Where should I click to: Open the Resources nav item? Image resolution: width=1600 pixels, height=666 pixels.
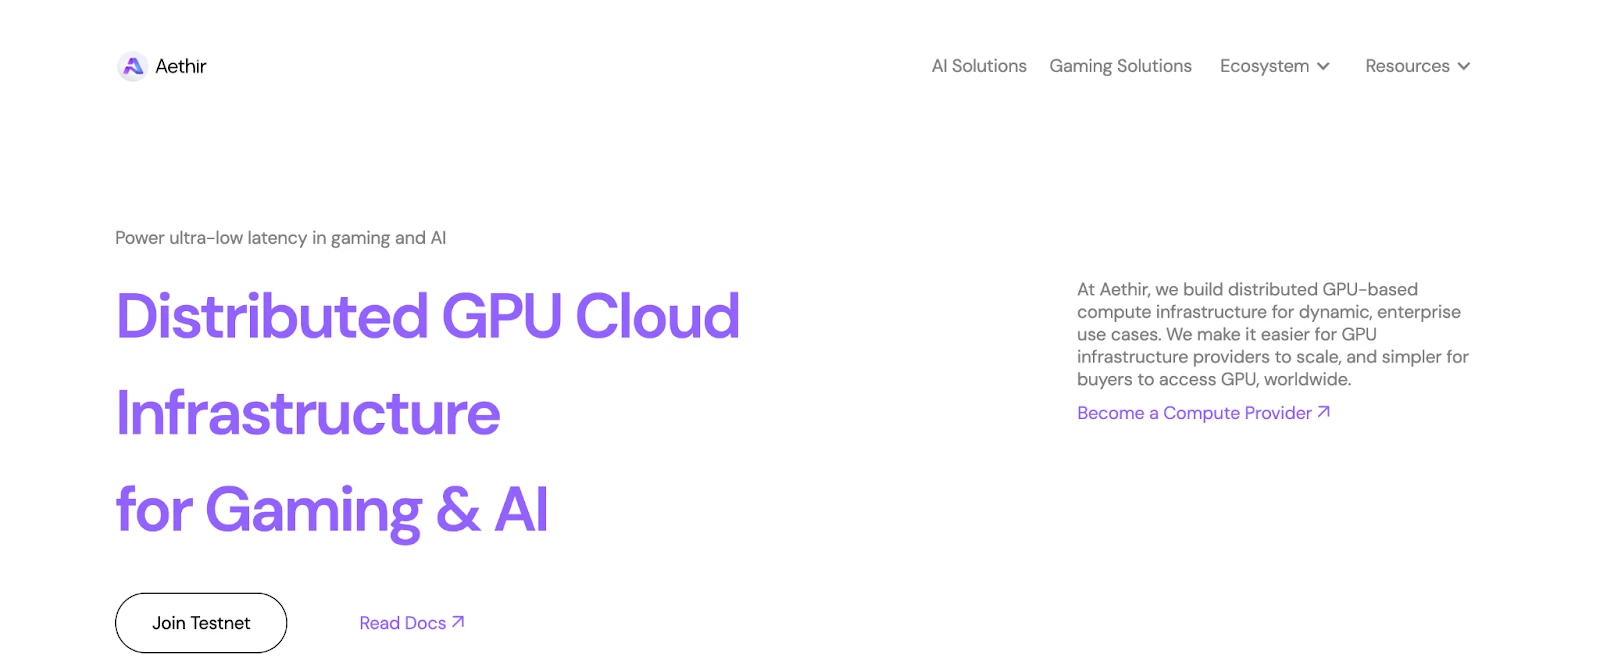[1407, 66]
